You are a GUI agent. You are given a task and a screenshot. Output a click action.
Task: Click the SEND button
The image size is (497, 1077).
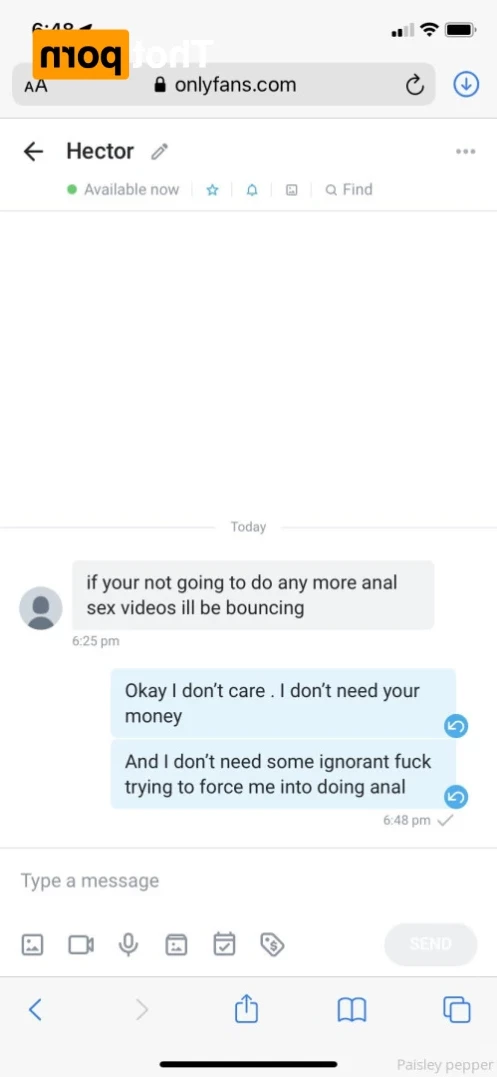[x=430, y=944]
